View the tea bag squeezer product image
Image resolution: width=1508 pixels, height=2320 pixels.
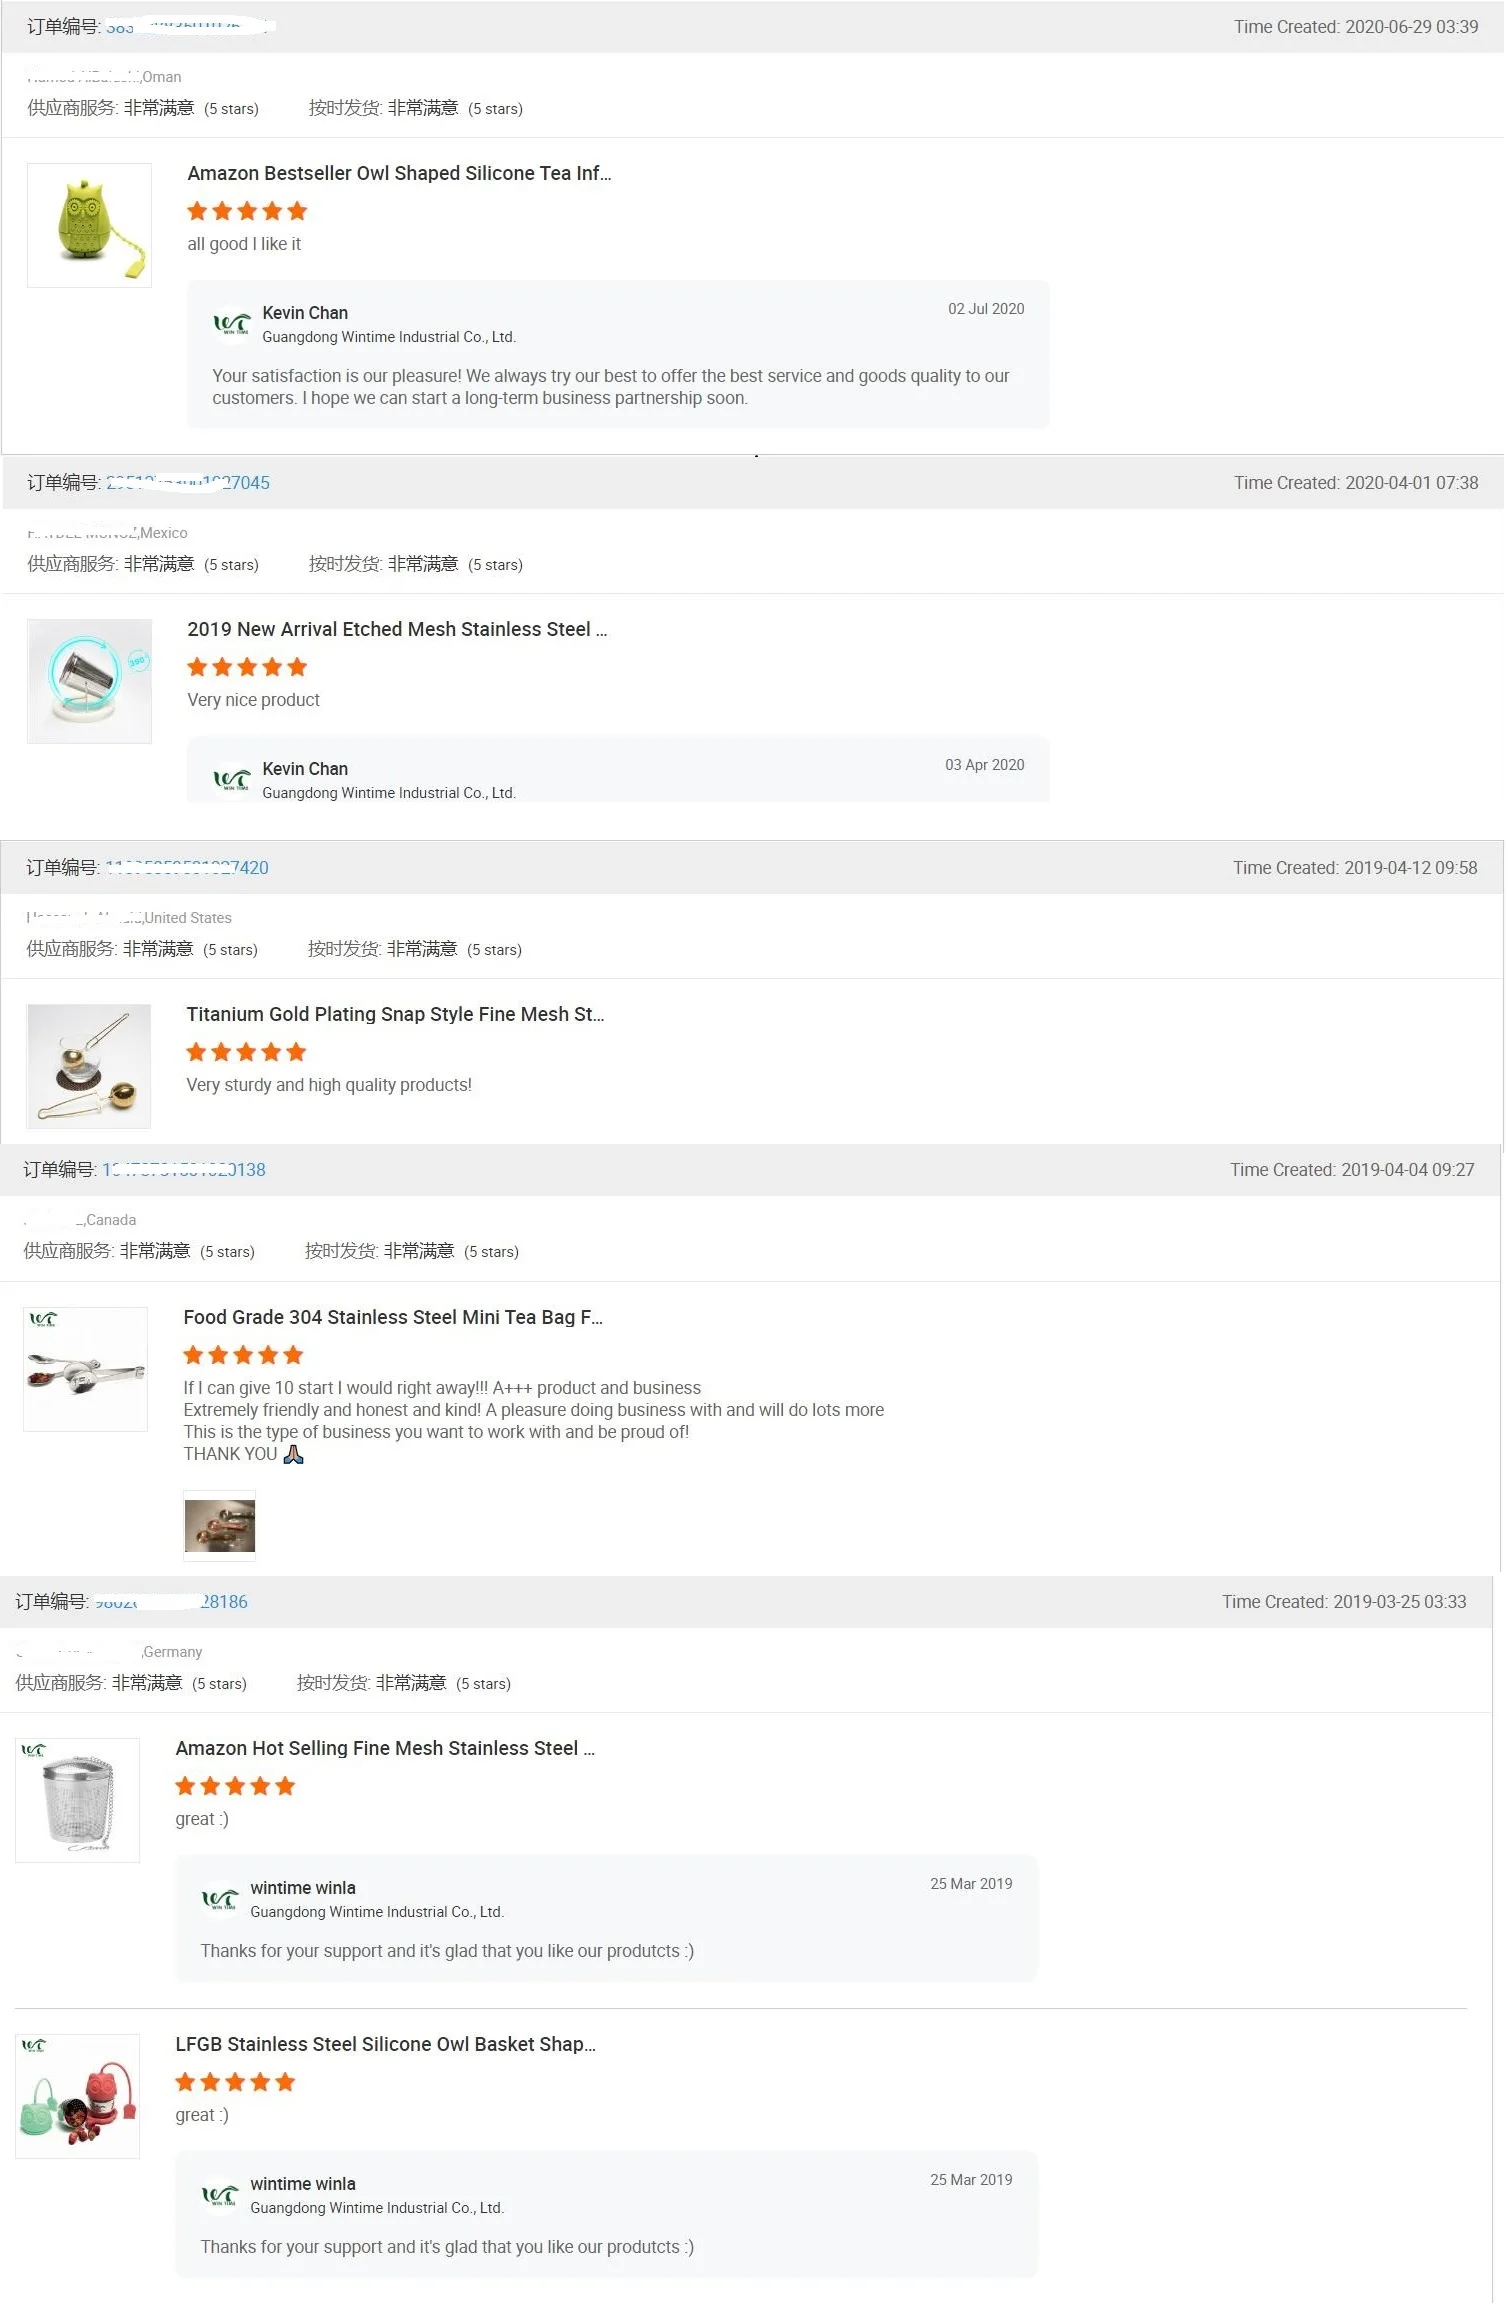(85, 1369)
